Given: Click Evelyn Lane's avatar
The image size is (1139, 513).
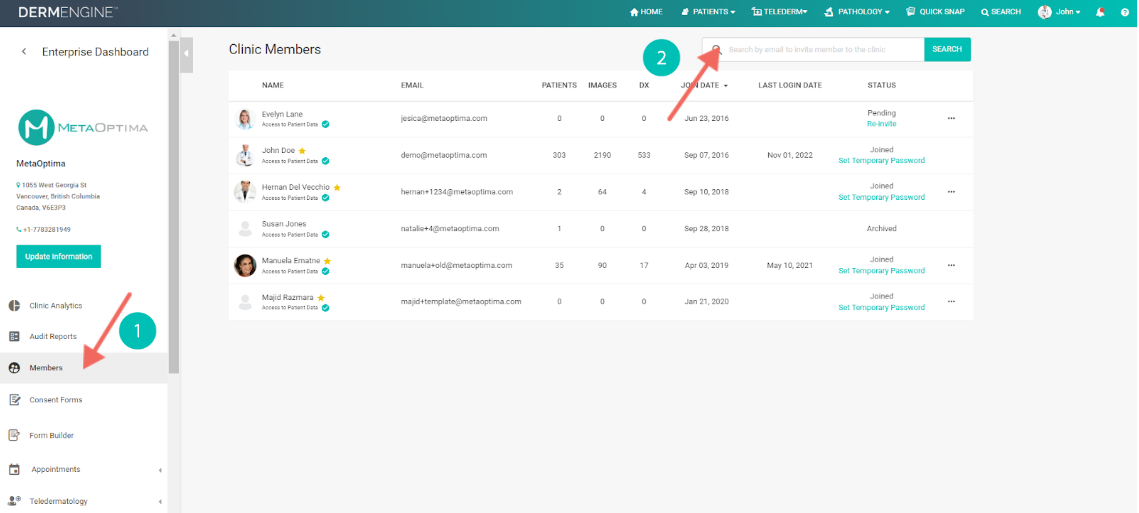Looking at the screenshot, I should [x=245, y=119].
